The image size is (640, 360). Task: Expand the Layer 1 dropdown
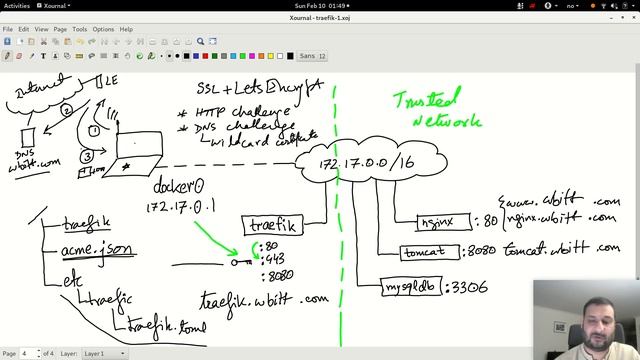pyautogui.click(x=104, y=353)
